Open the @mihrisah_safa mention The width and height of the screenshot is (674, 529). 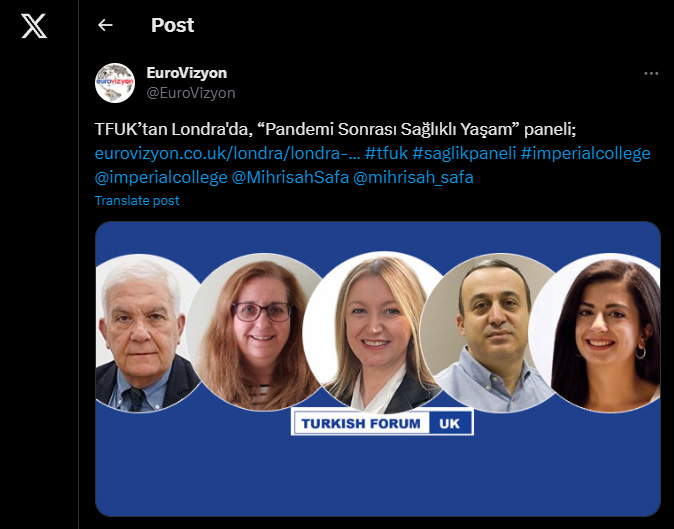(x=413, y=177)
